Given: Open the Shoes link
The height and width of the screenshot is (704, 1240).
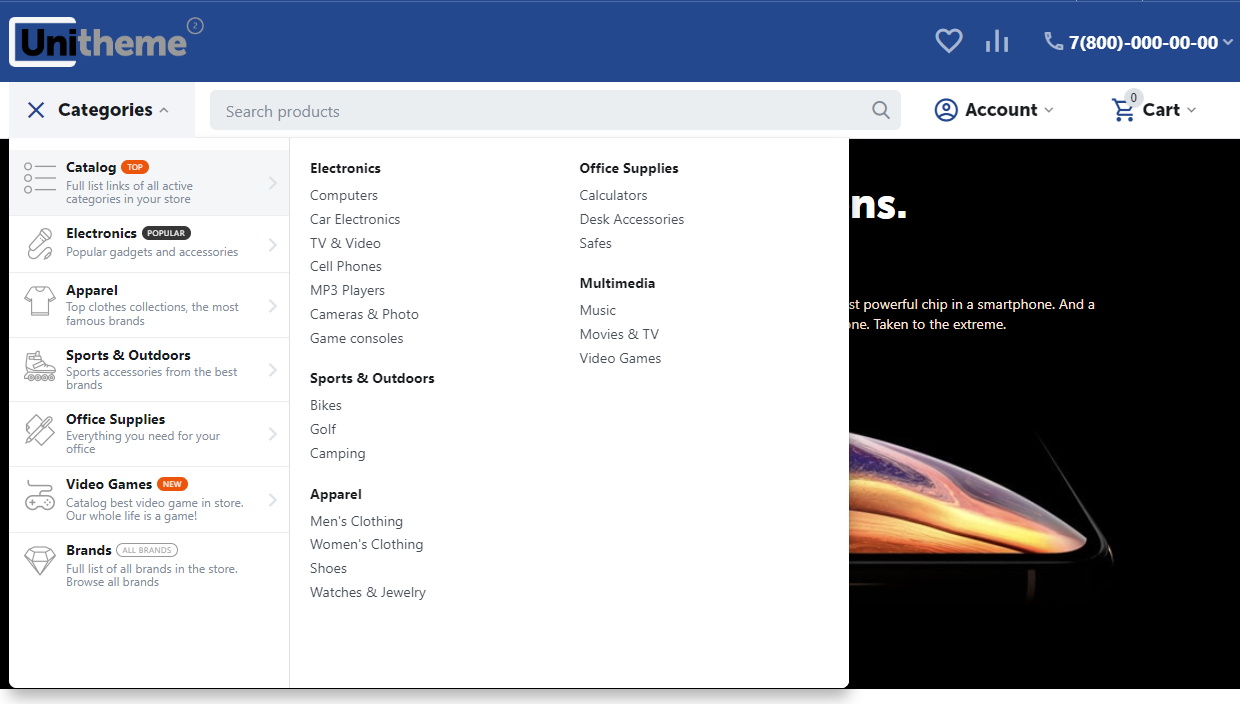Looking at the screenshot, I should coord(328,568).
